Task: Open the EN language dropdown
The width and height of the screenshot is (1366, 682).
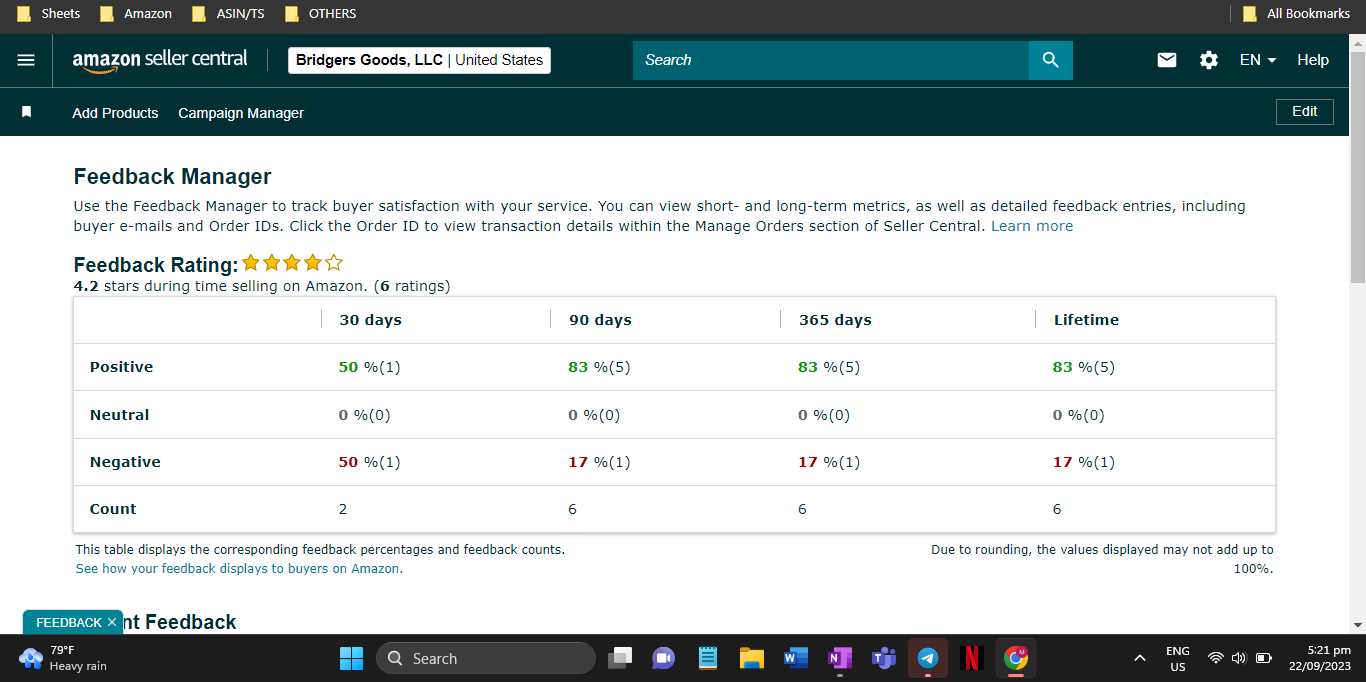Action: 1258,60
